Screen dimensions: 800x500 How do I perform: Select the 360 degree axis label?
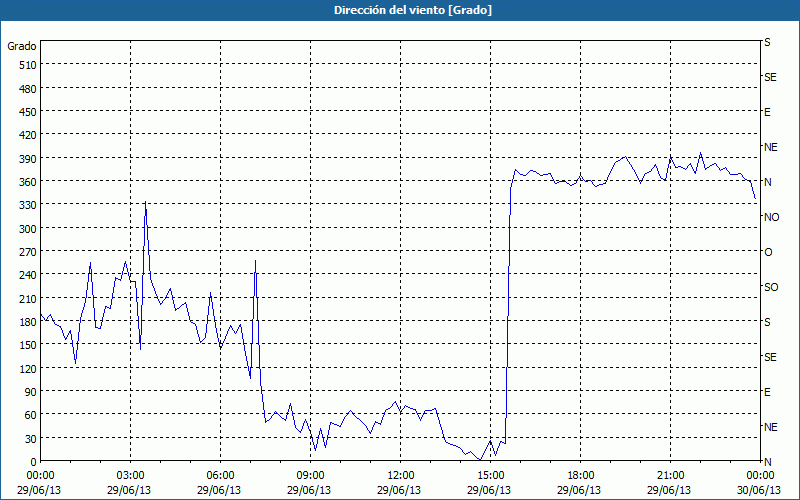click(29, 182)
